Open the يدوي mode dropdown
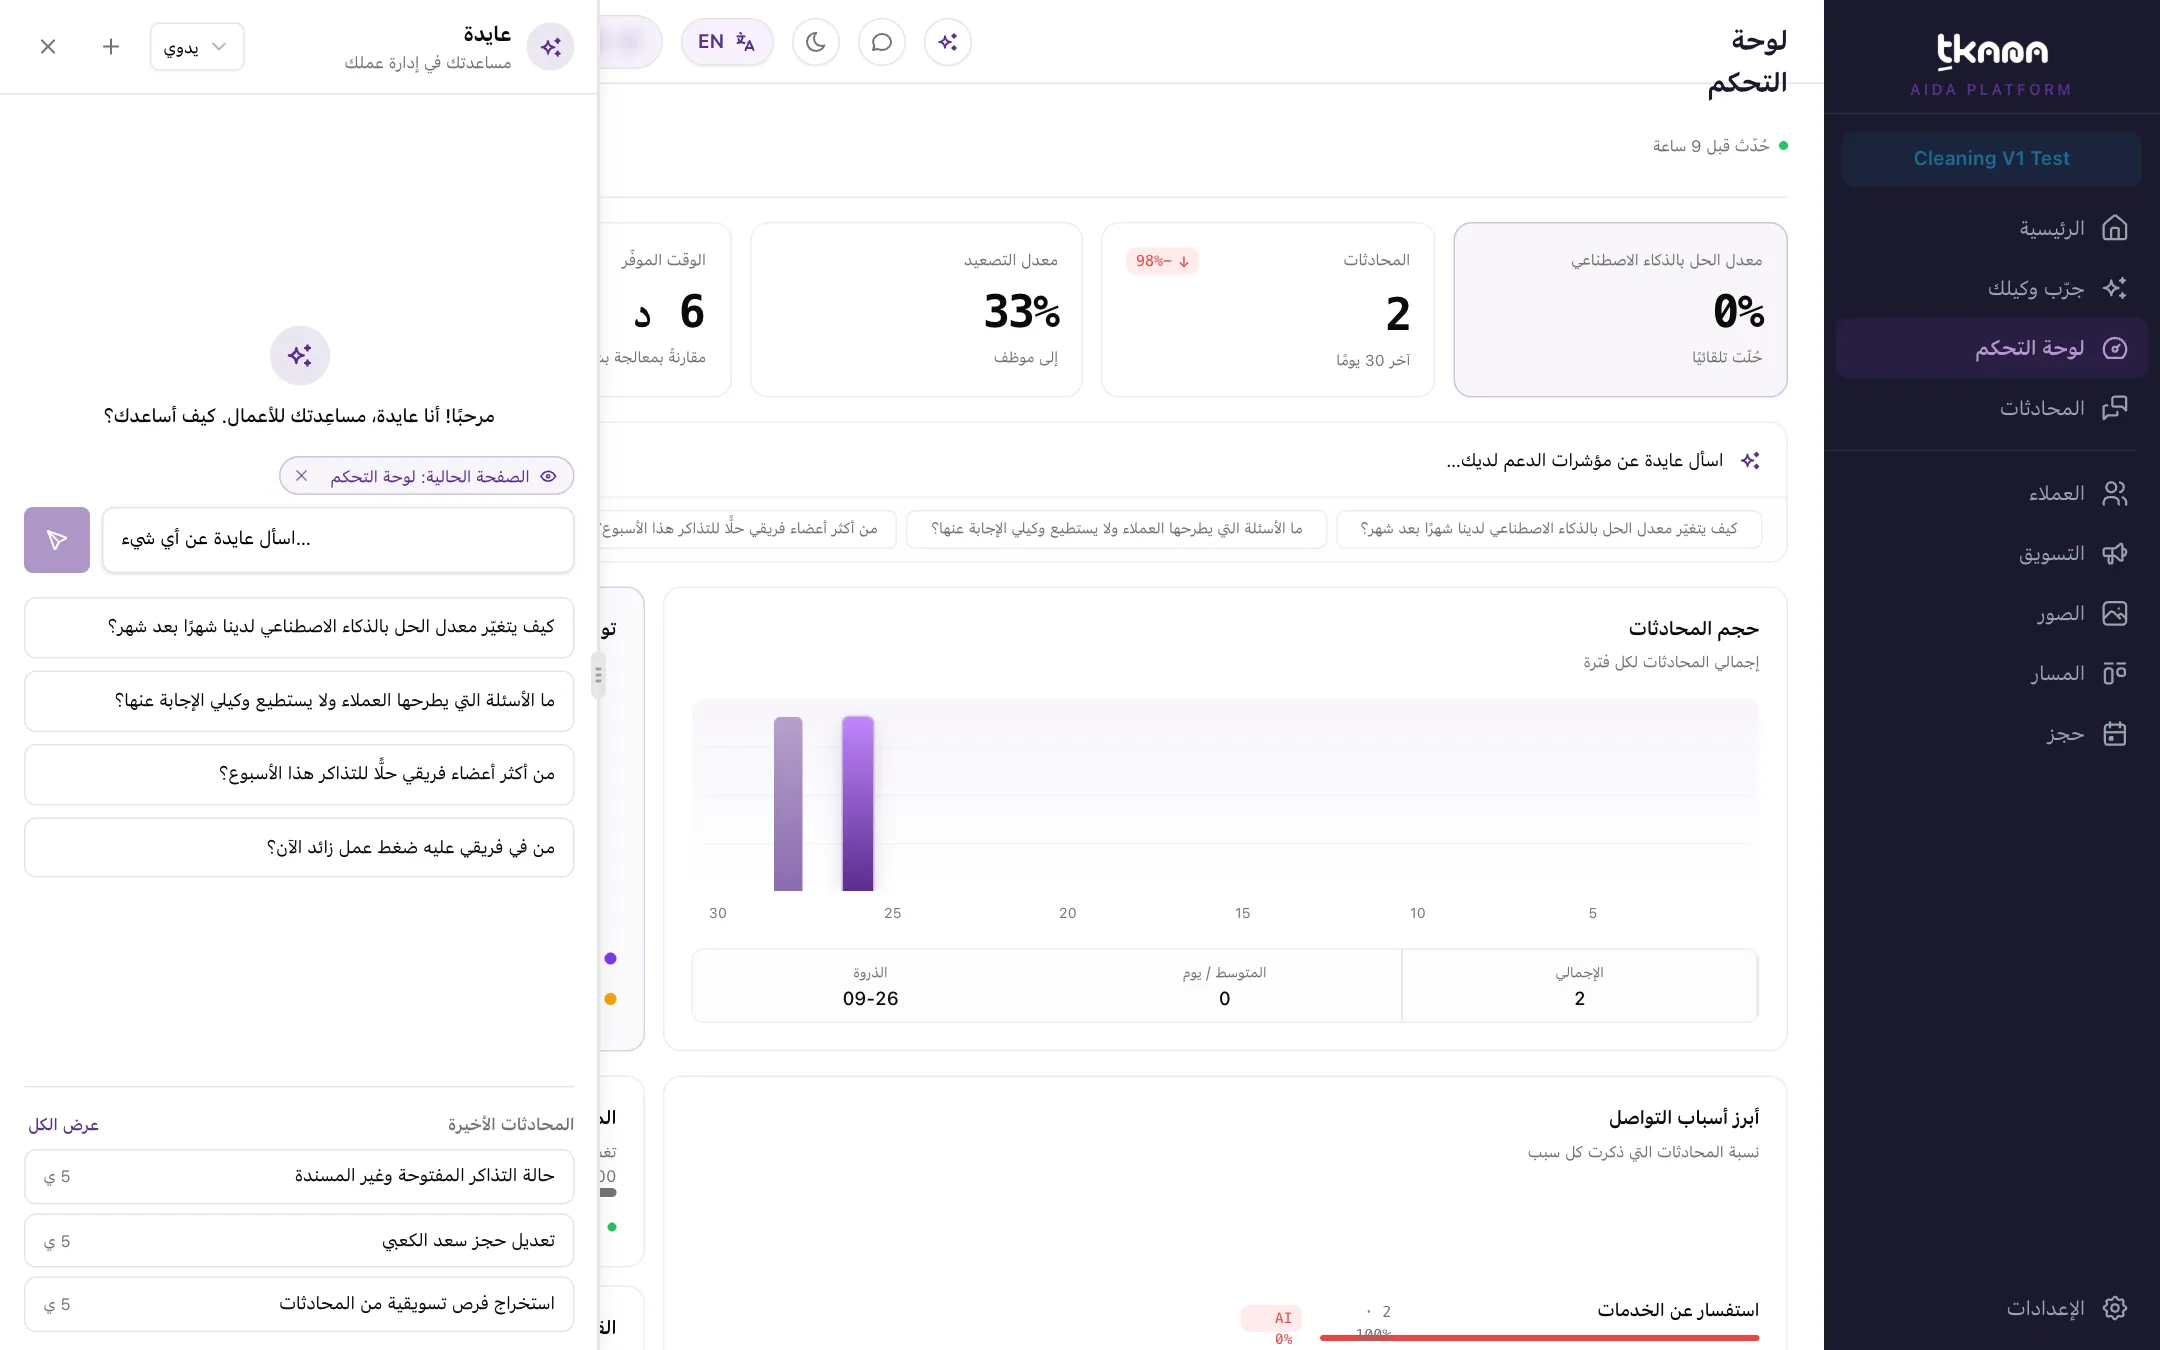2160x1350 pixels. (197, 47)
